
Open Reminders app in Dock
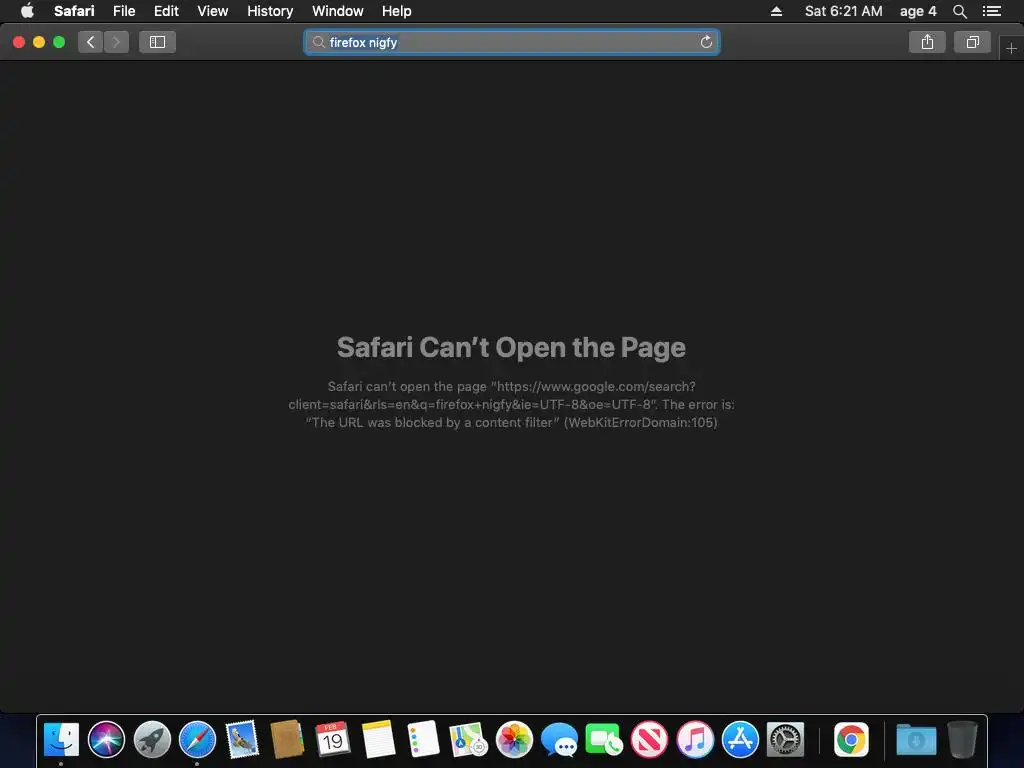(423, 739)
